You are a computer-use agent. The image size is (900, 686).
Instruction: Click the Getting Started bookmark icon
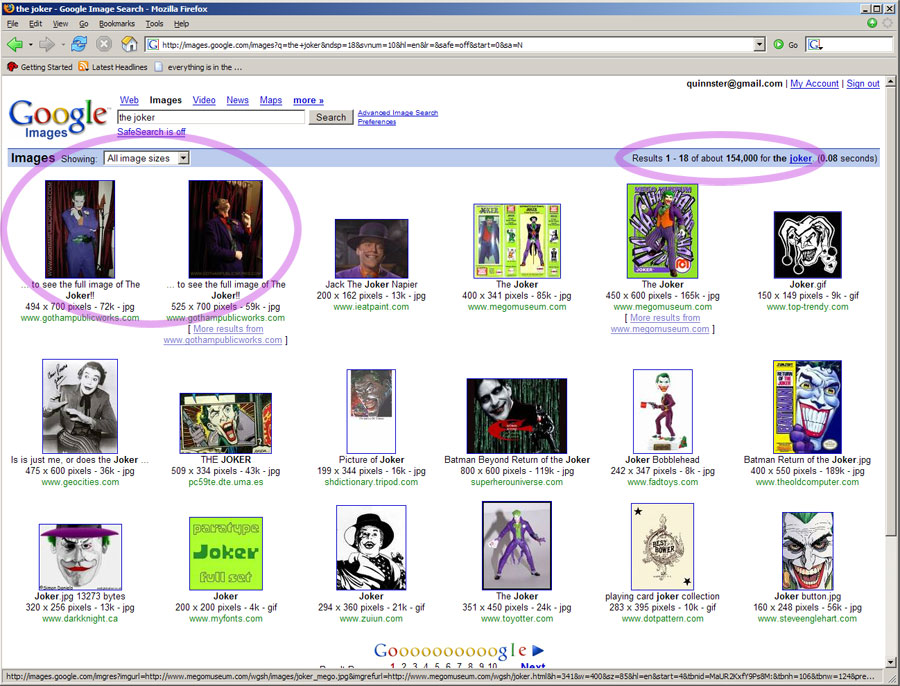click(12, 67)
